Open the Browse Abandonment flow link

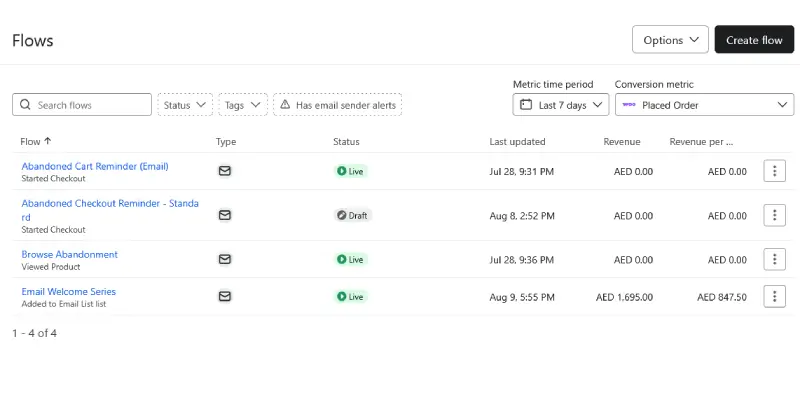[70, 254]
